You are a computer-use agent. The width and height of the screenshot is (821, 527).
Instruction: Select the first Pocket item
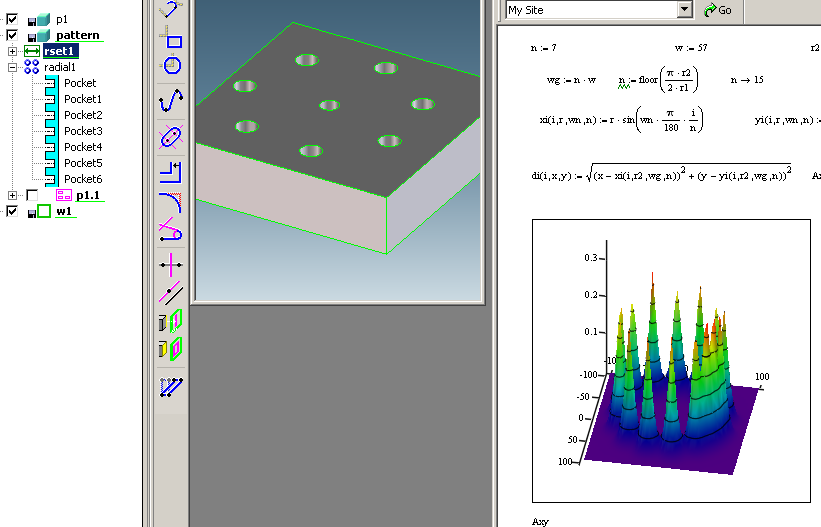point(80,83)
